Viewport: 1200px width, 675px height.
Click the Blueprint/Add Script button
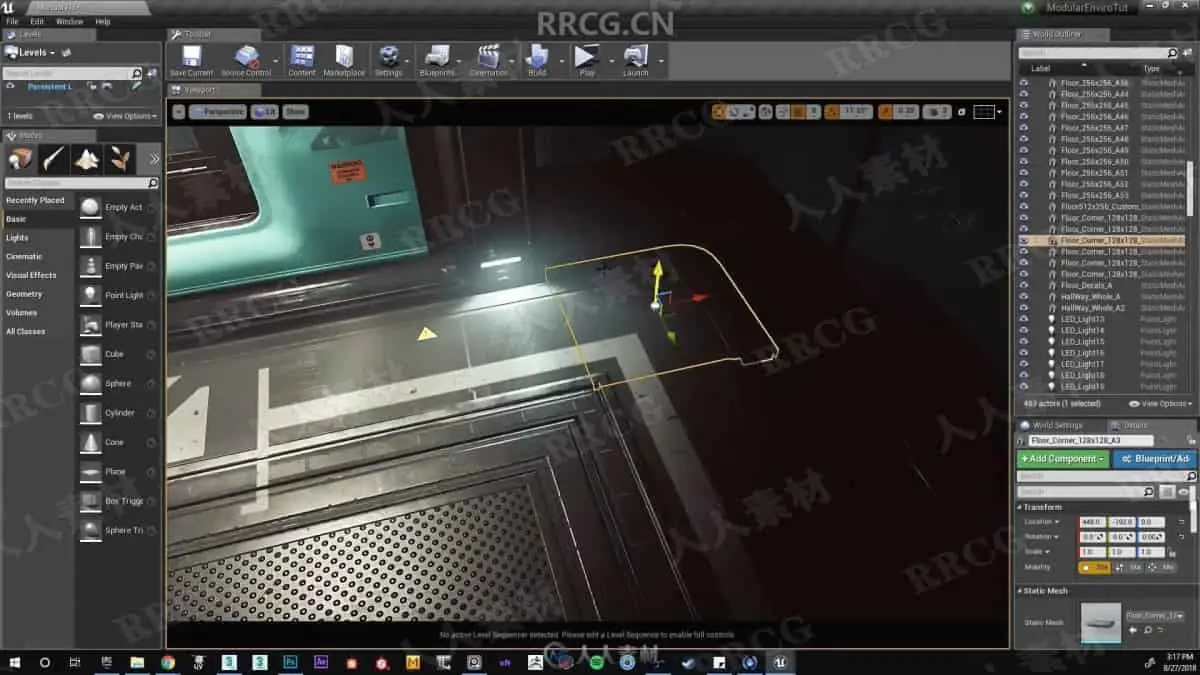click(1154, 459)
